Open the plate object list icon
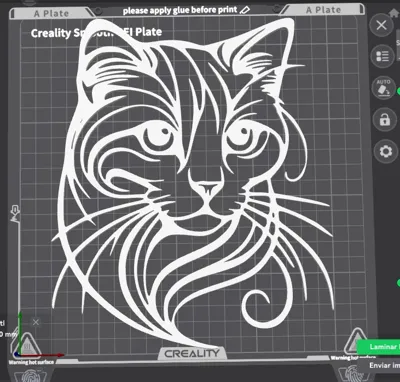This screenshot has width=400, height=382. click(382, 56)
